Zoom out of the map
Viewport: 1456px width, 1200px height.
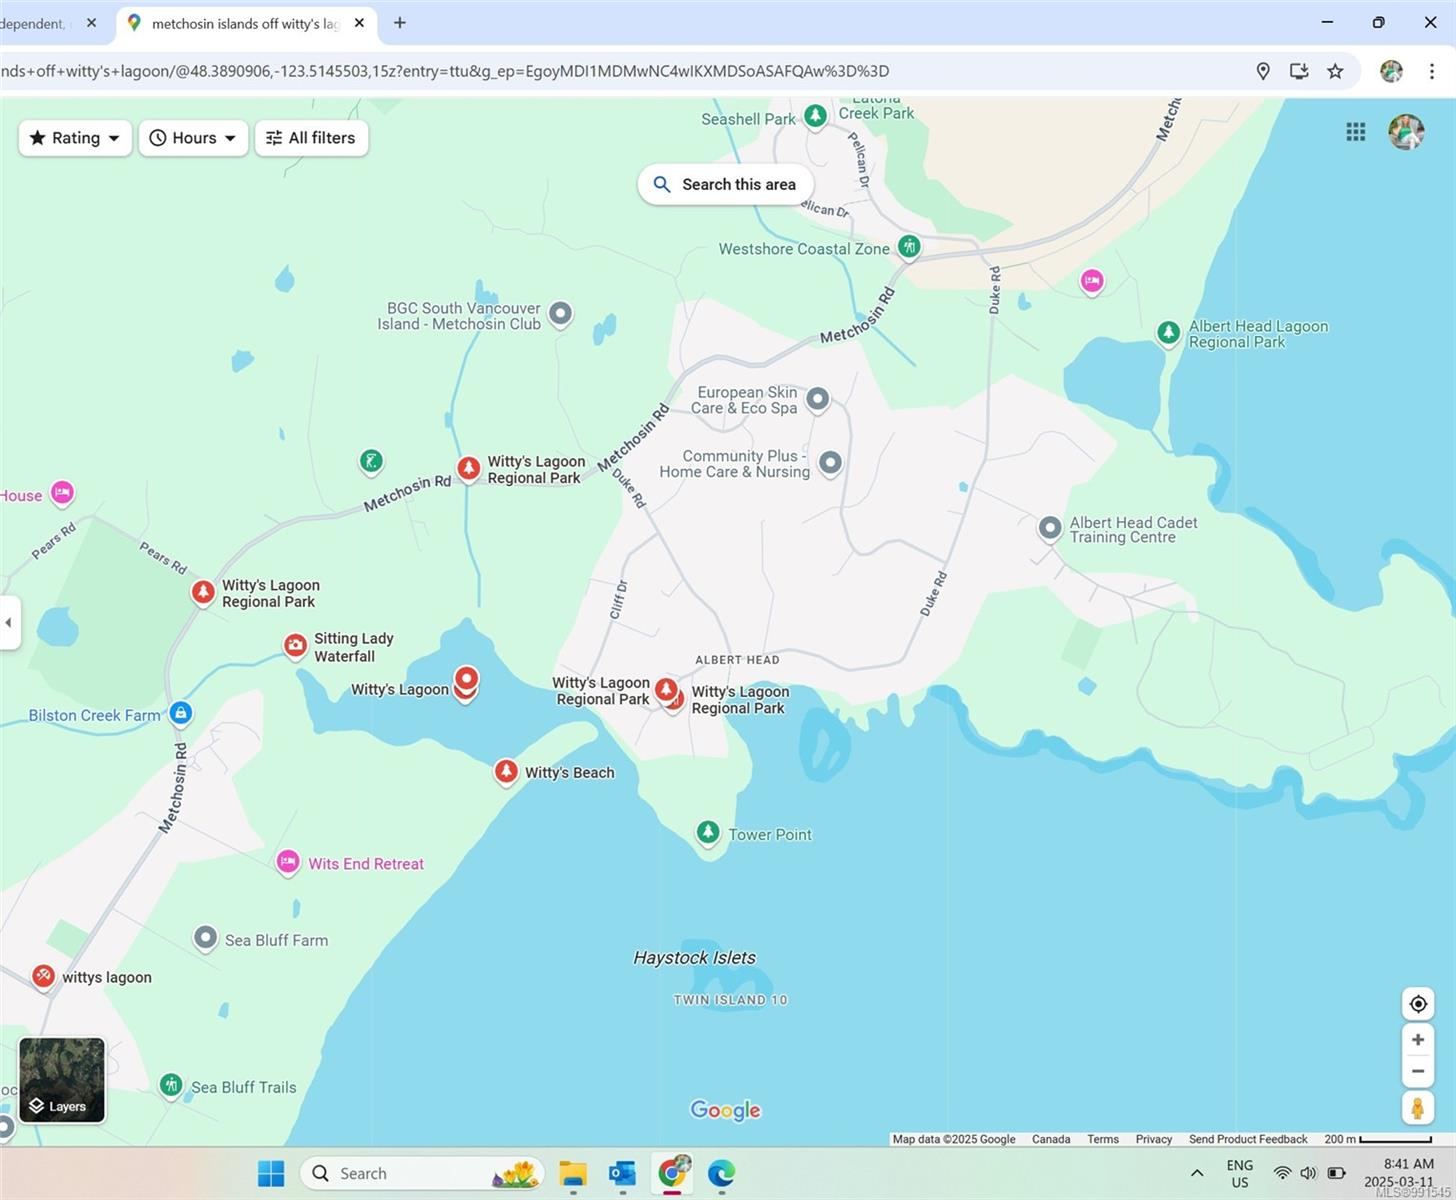pos(1418,1071)
